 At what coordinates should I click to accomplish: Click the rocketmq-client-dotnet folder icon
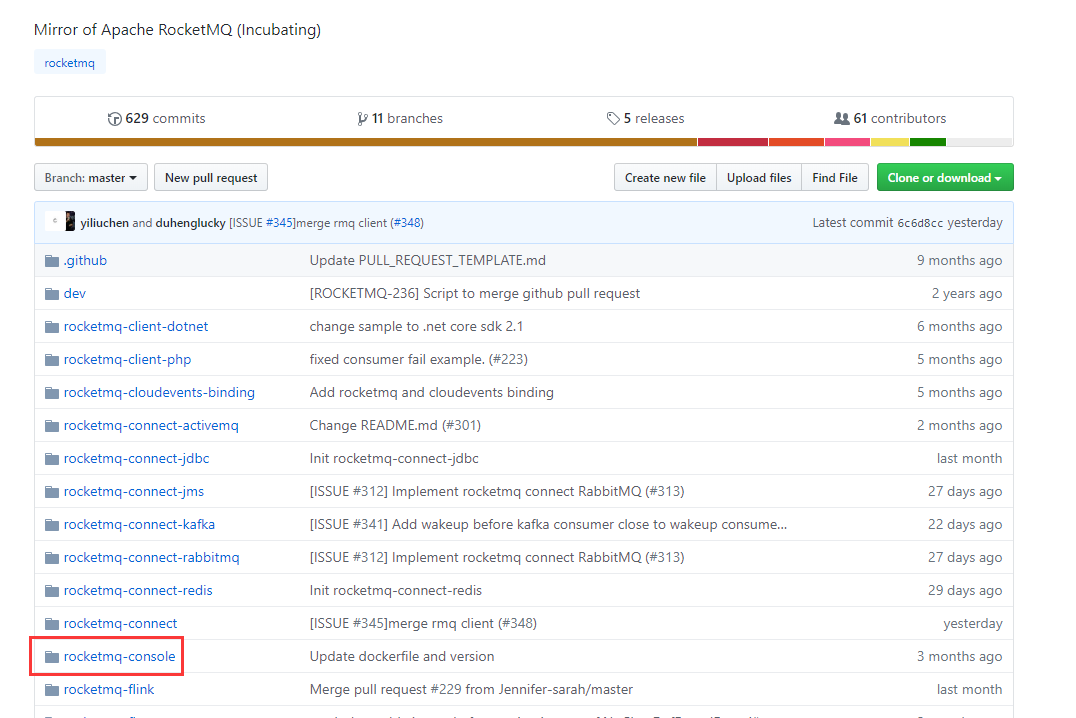click(x=52, y=327)
